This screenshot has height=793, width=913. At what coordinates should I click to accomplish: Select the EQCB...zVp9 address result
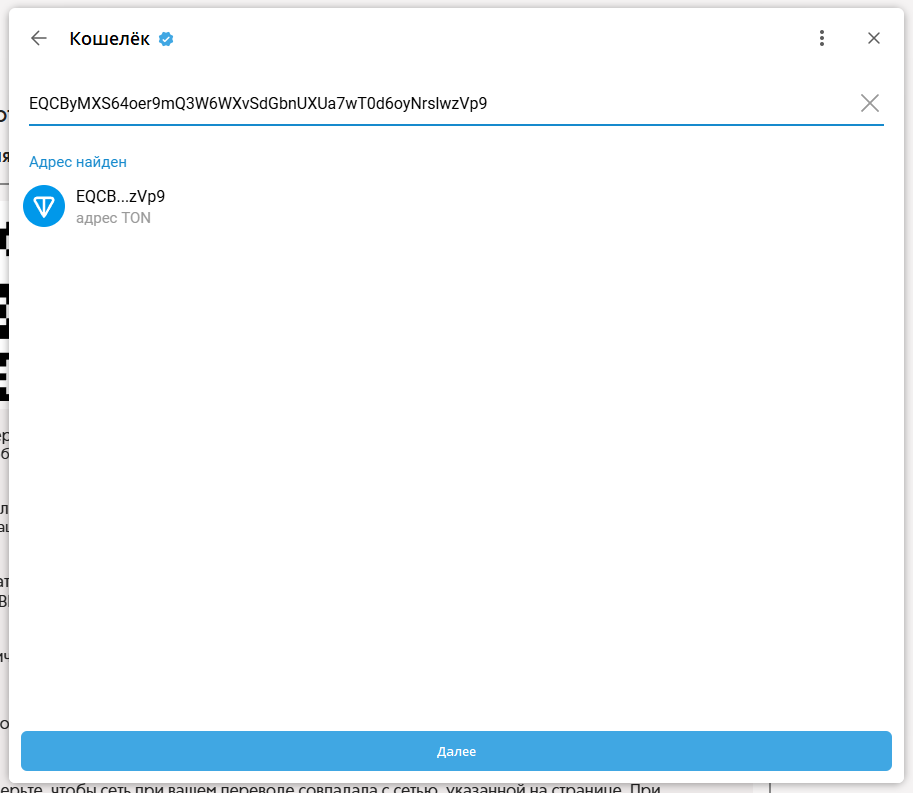click(x=120, y=197)
